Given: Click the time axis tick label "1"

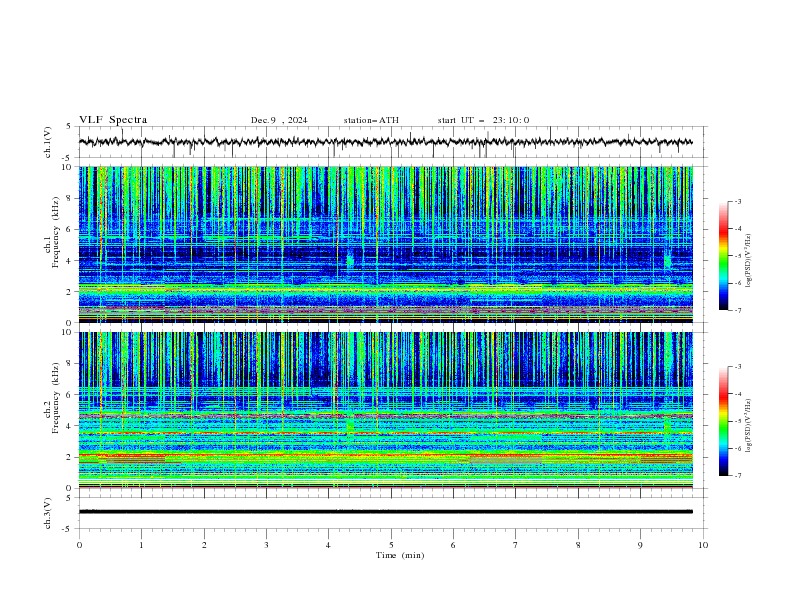Looking at the screenshot, I should (x=142, y=545).
